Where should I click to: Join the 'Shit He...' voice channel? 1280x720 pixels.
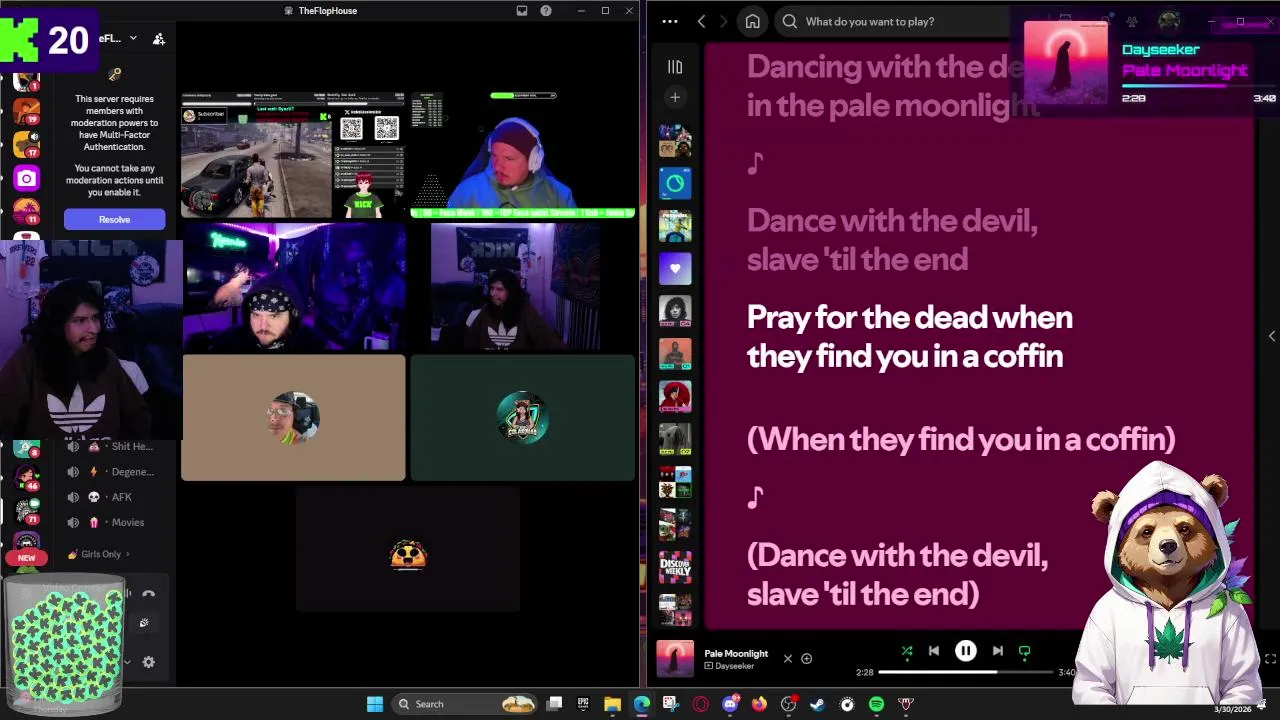click(x=112, y=446)
